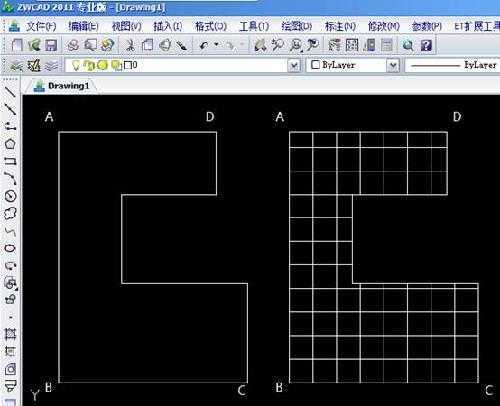500x406 pixels.
Task: Open the Design Center icon
Action: pos(352,45)
